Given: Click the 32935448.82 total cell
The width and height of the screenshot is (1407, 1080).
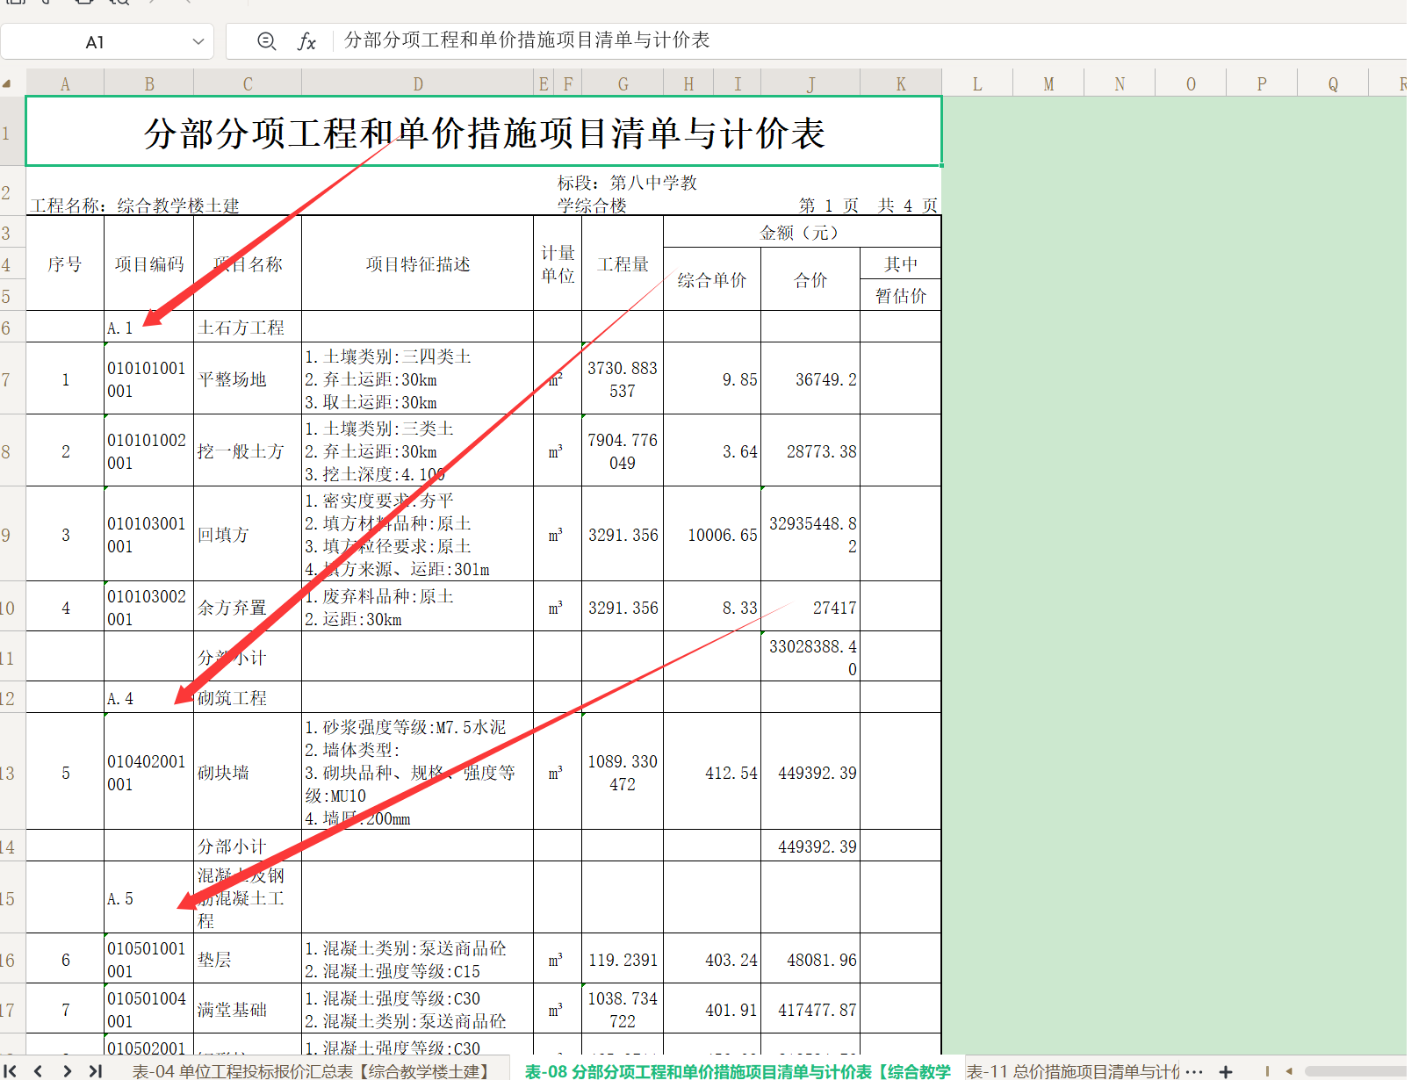Looking at the screenshot, I should (810, 535).
